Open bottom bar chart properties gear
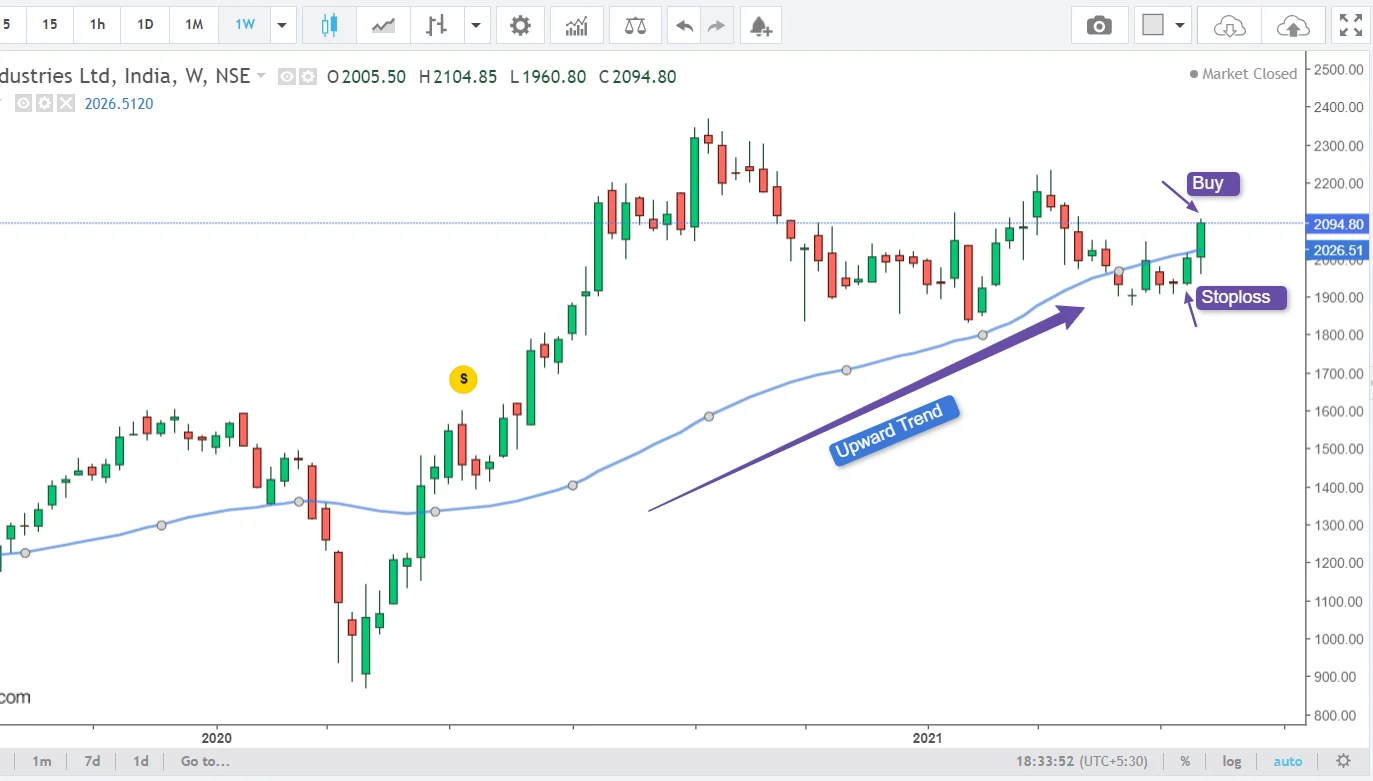The image size is (1373, 781). click(x=1344, y=761)
